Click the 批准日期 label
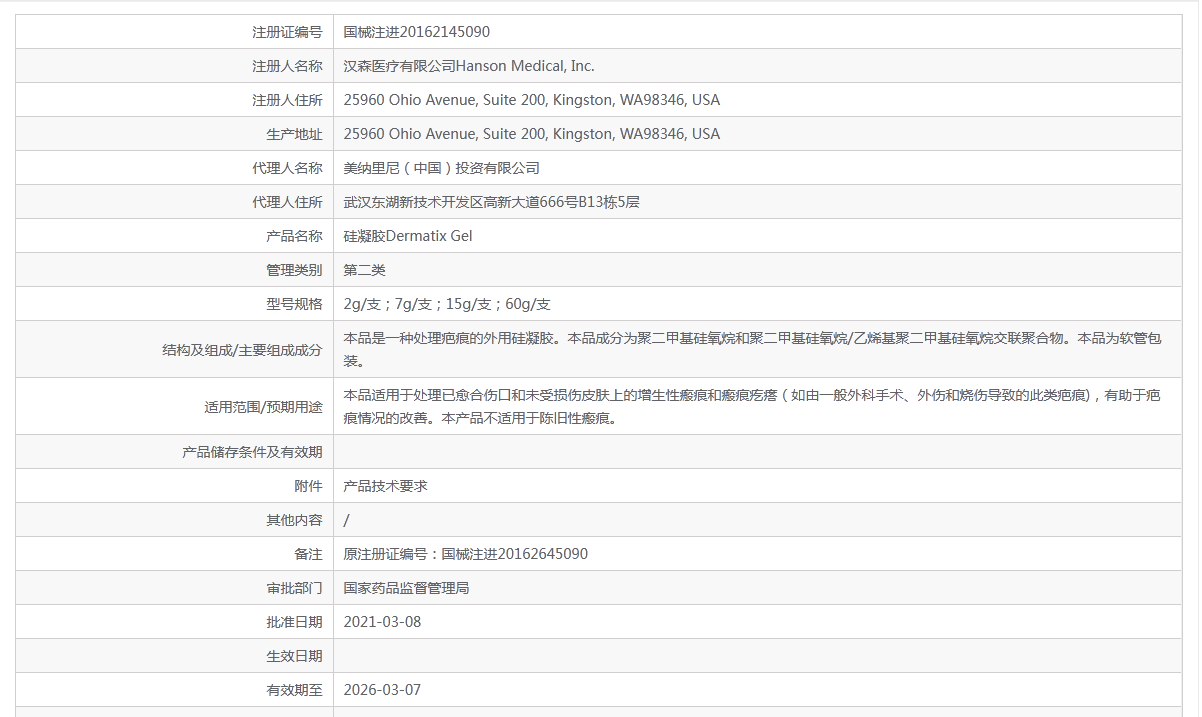 pos(294,622)
